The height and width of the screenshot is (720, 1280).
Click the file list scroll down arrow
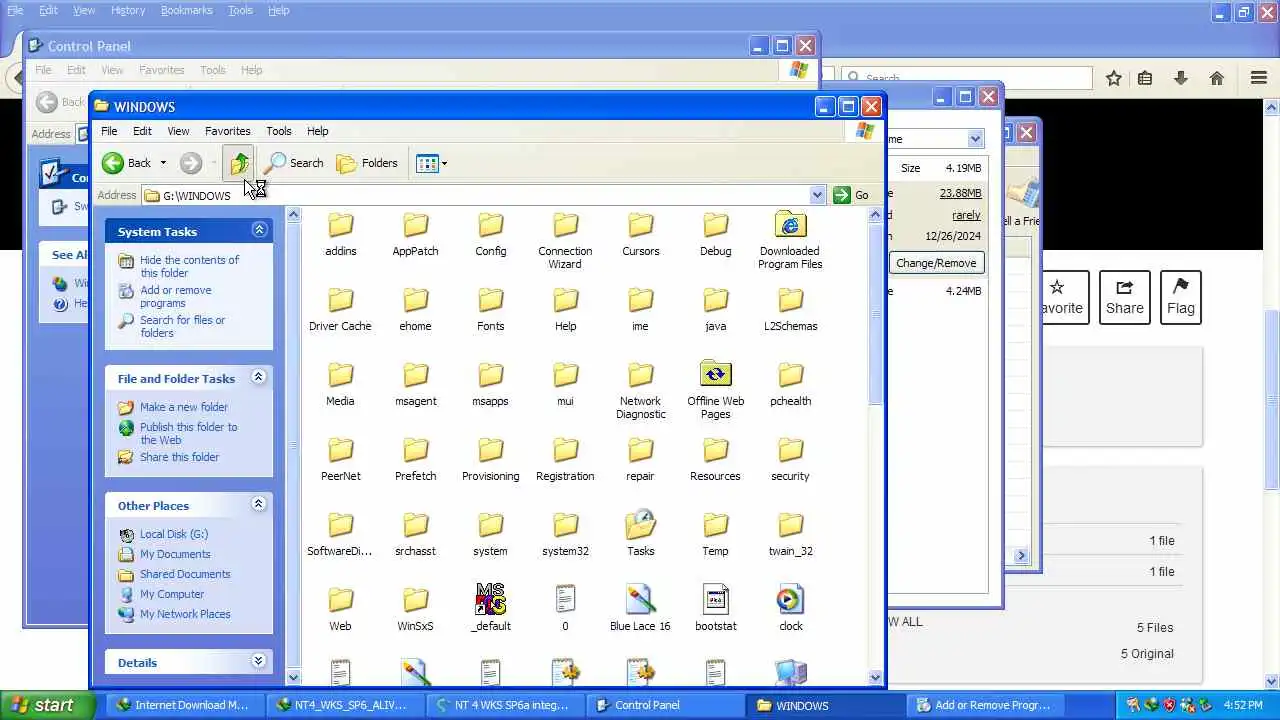click(x=876, y=677)
